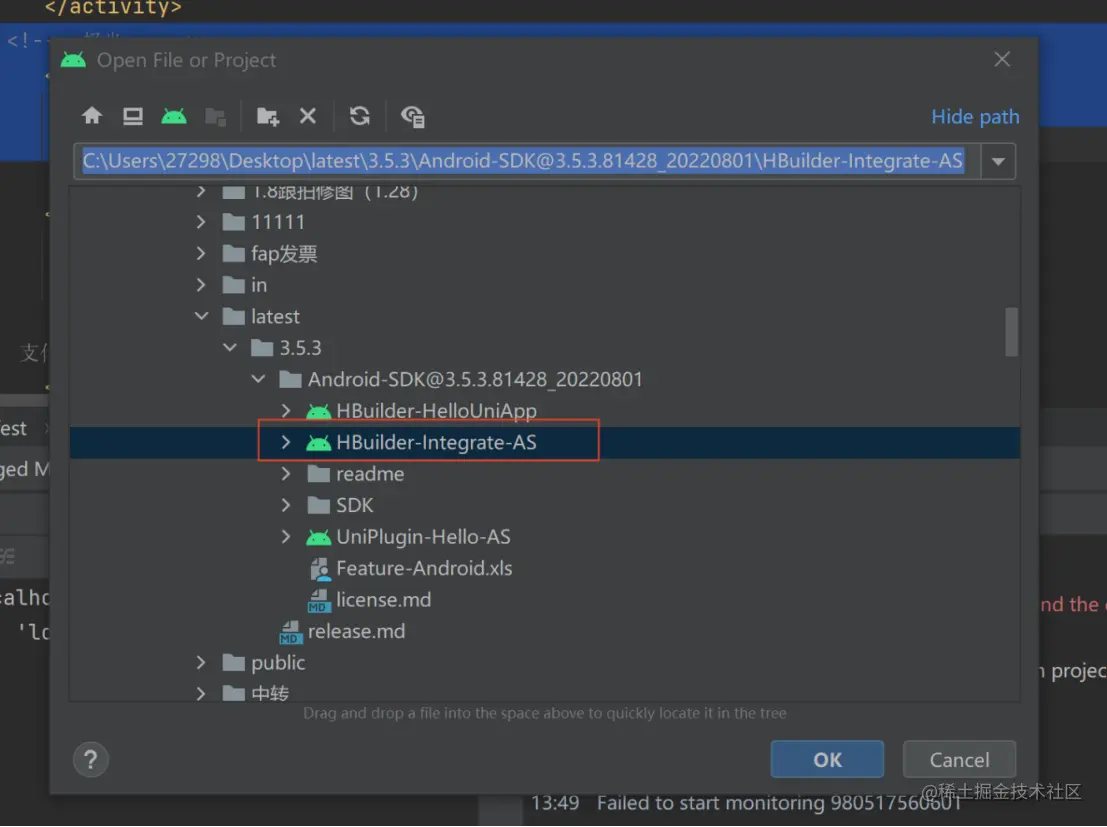Select the module directory toolbar icon
Viewport: 1107px width, 827px height.
215,116
